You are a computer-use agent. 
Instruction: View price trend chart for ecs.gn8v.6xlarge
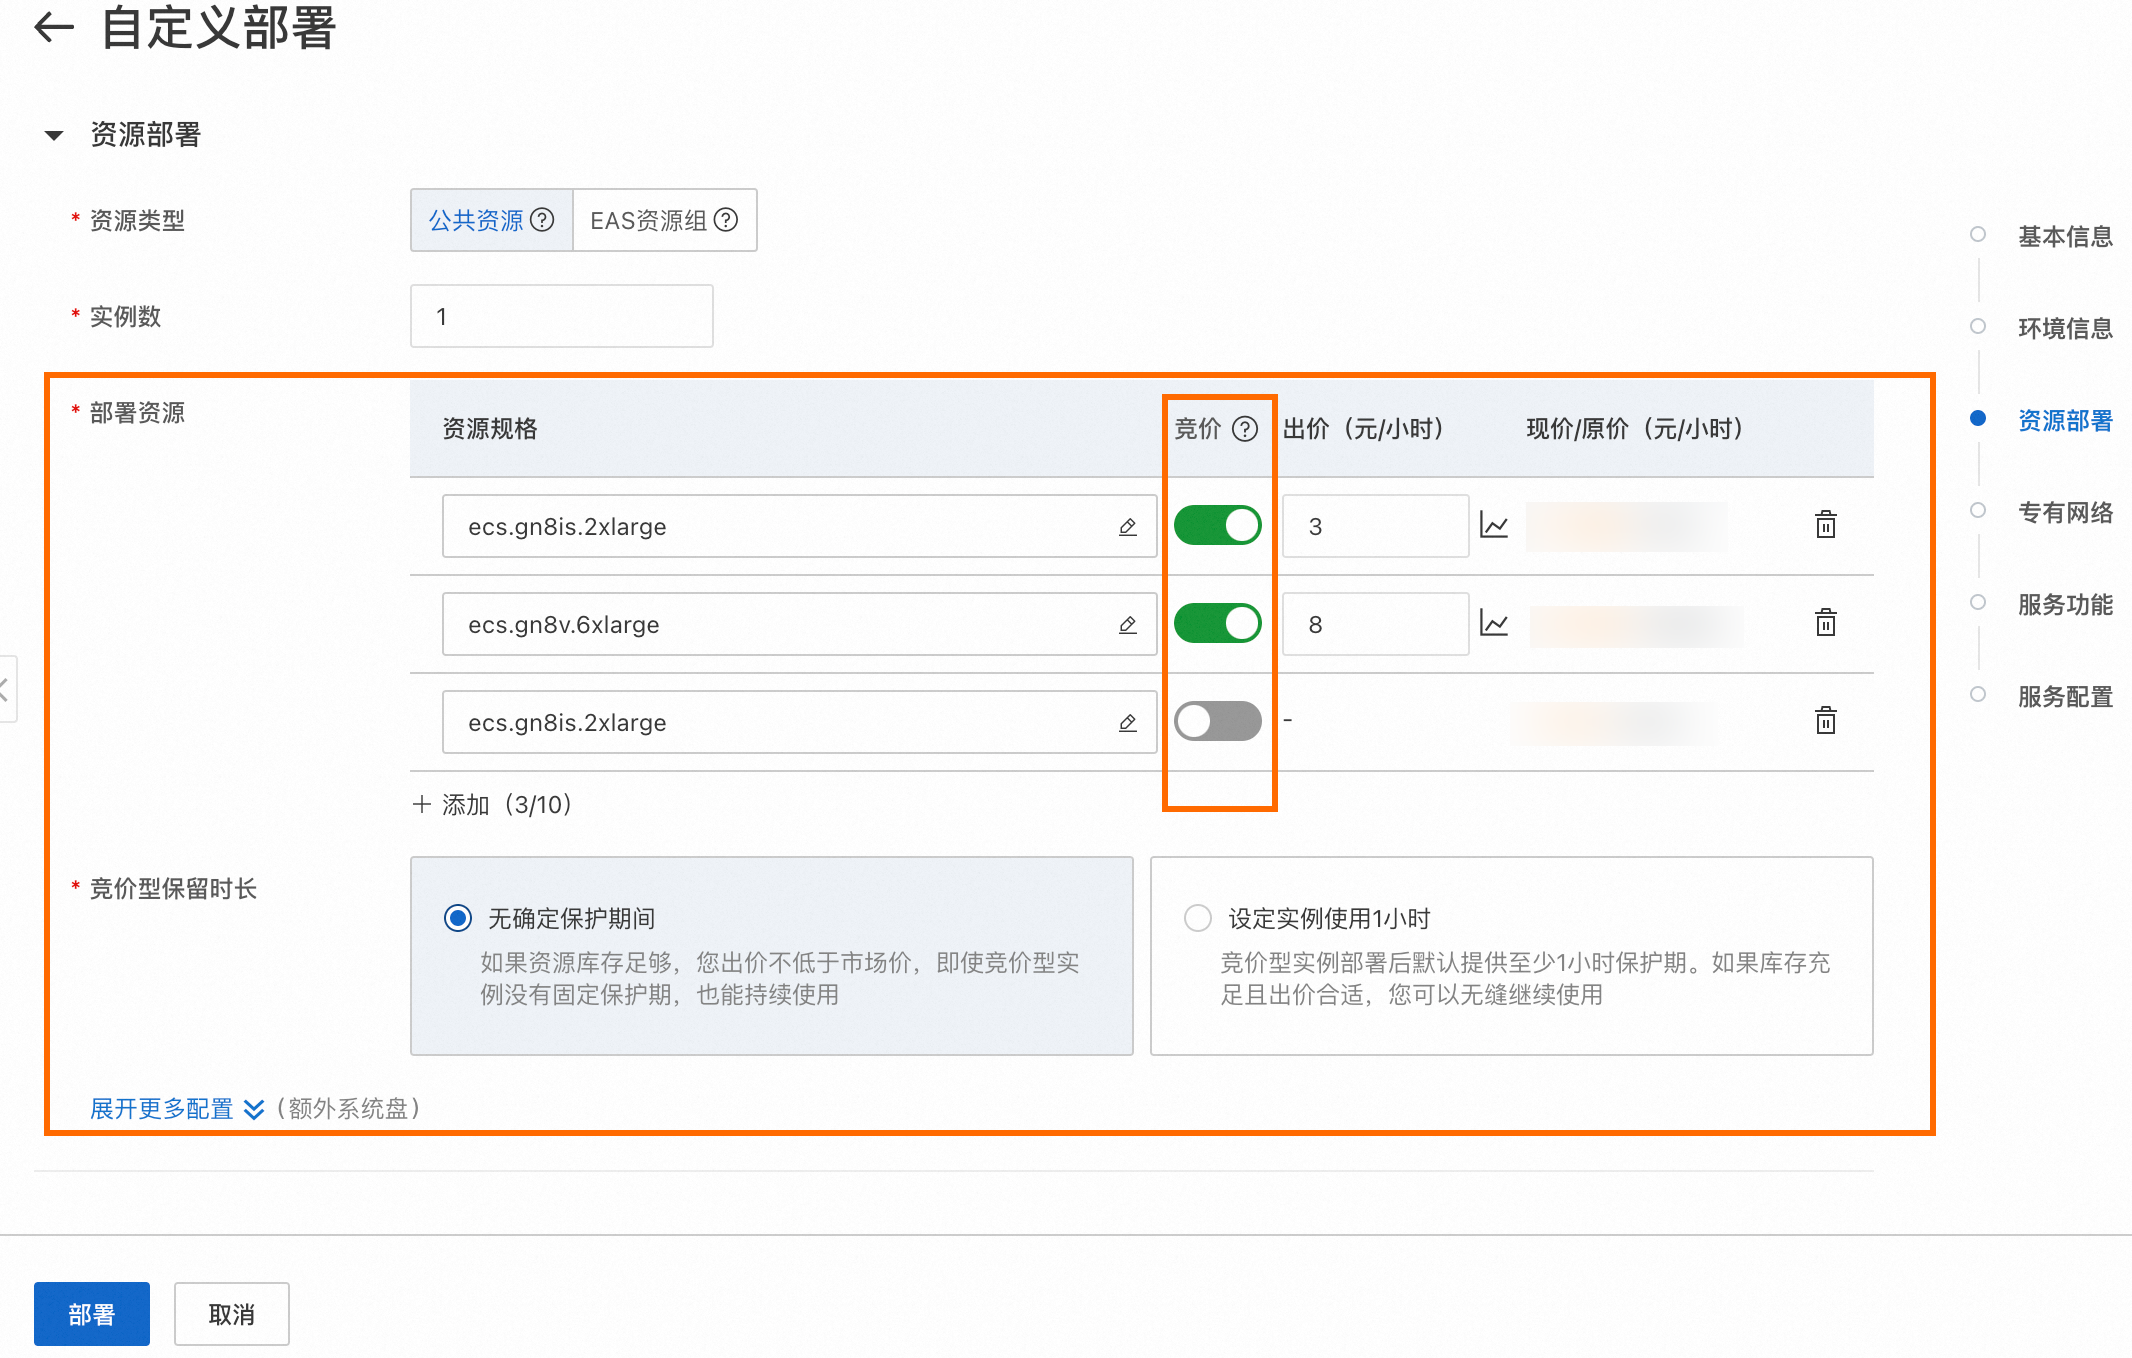pos(1494,623)
